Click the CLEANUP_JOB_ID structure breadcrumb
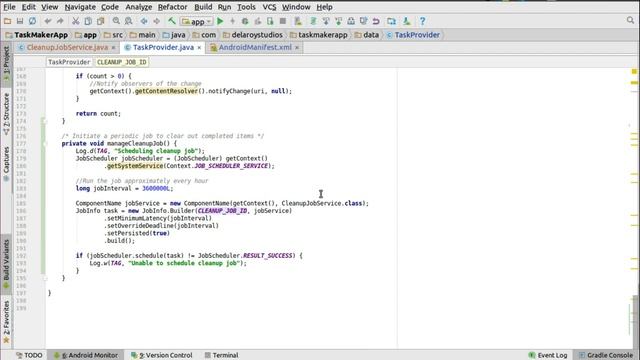 point(122,62)
